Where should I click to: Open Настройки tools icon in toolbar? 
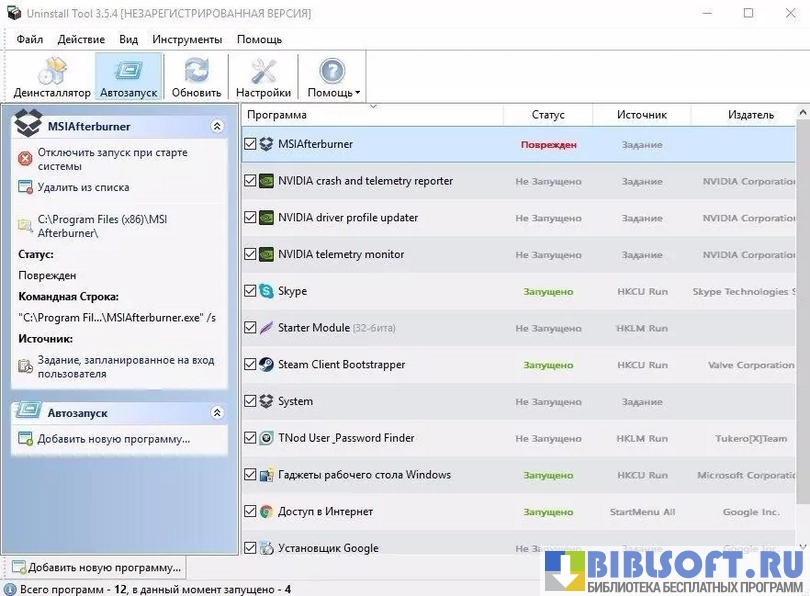[x=263, y=76]
